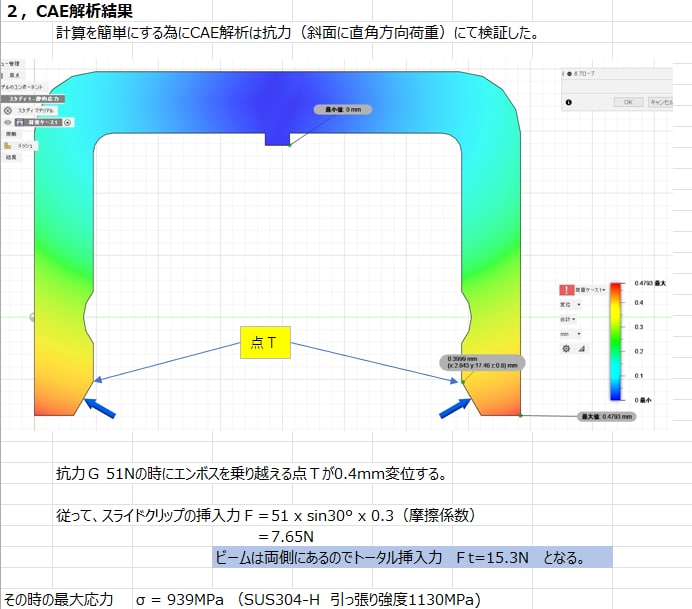The image size is (692, 609).
Task: Select the cell with 挿入力 F formula
Action: [x=266, y=515]
